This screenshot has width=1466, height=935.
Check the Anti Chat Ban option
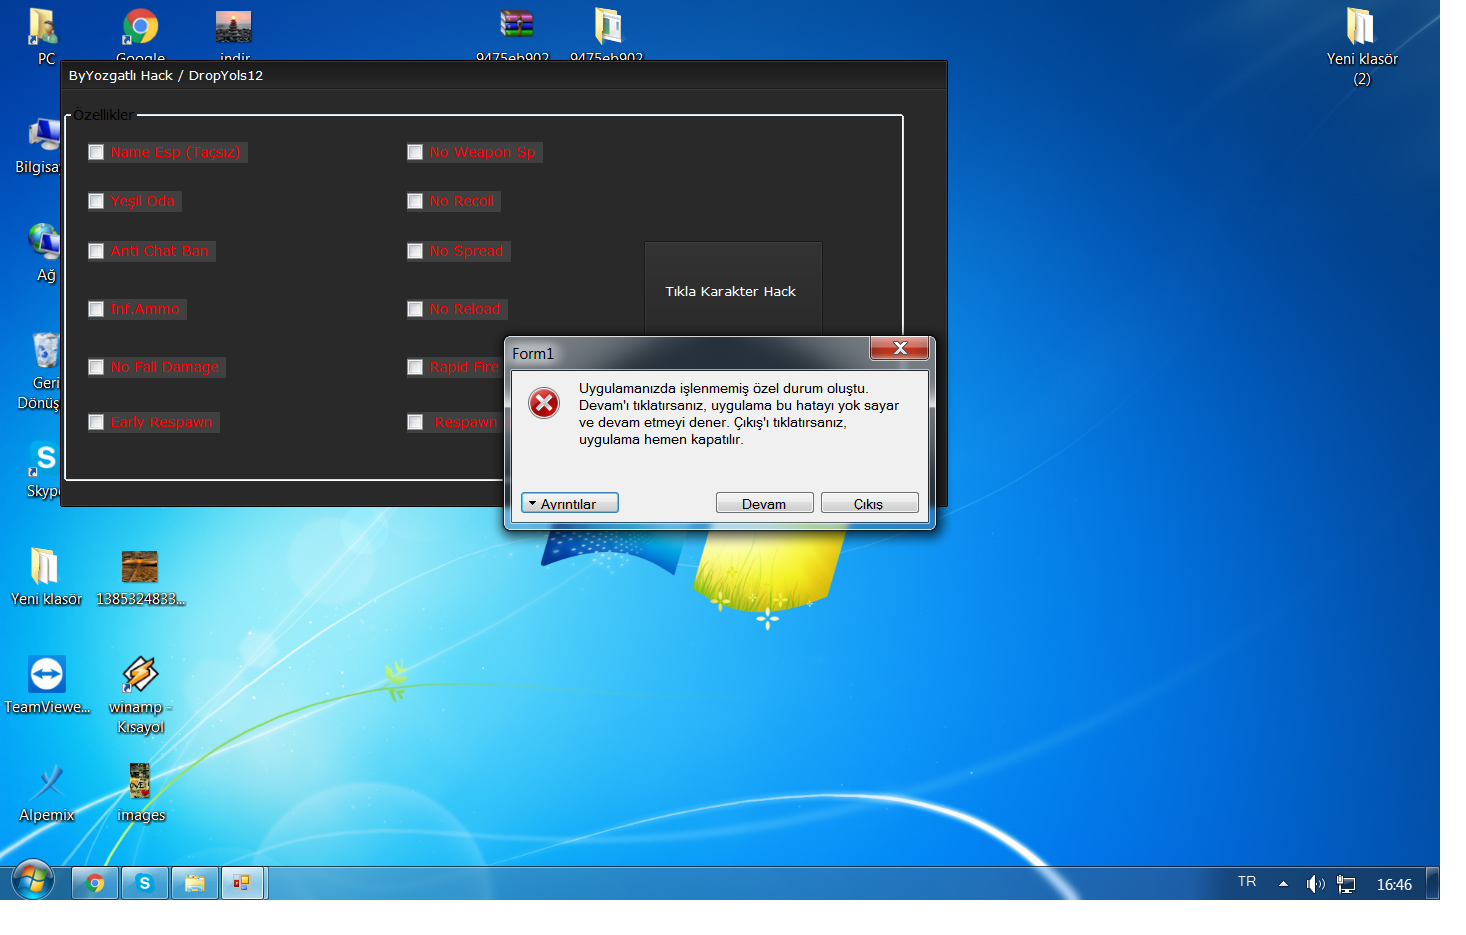coord(96,251)
